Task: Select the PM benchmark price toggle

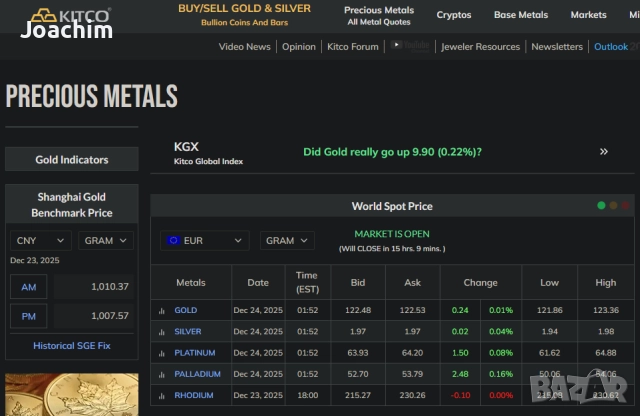Action: pyautogui.click(x=28, y=316)
